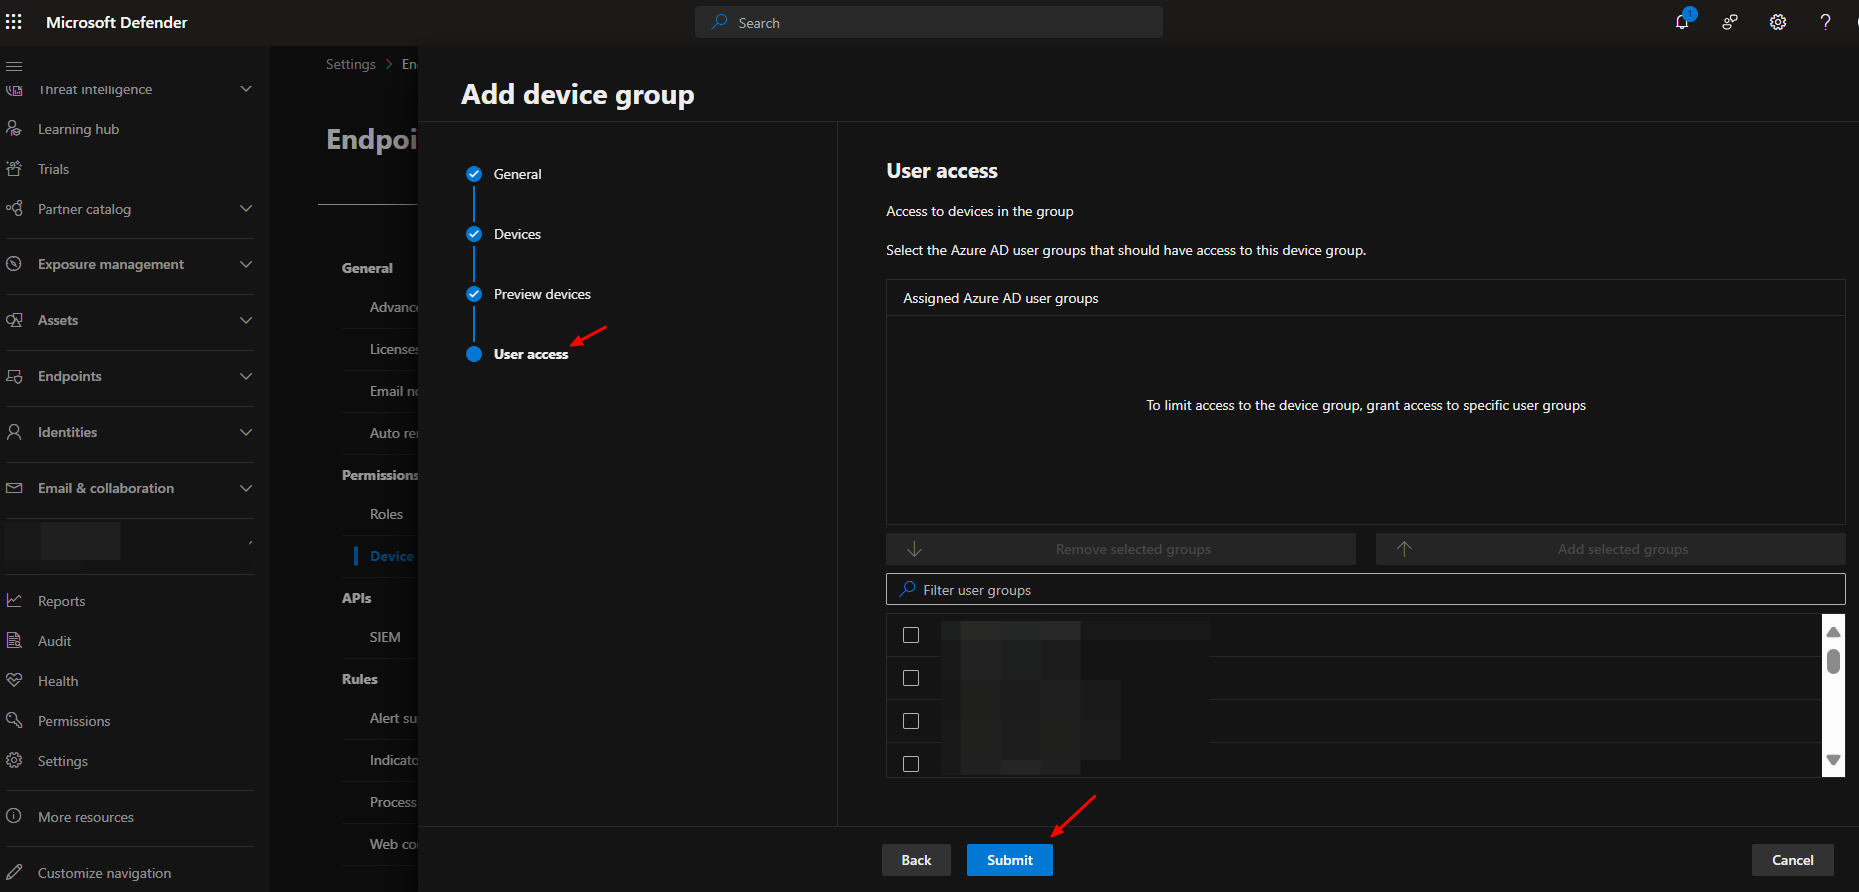The image size is (1859, 892).
Task: Click the Trials gift icon
Action: [x=14, y=169]
